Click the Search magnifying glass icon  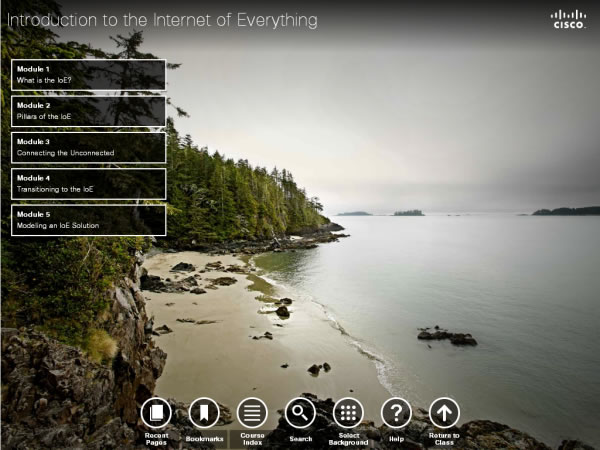click(300, 412)
